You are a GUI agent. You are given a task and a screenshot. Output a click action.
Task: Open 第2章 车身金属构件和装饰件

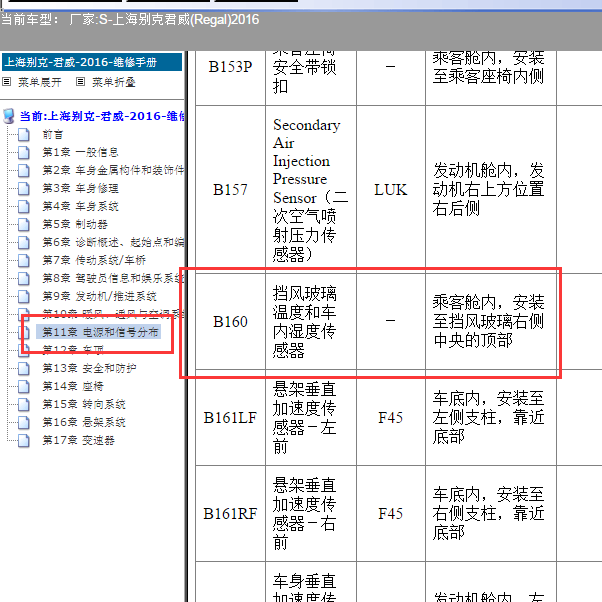113,170
